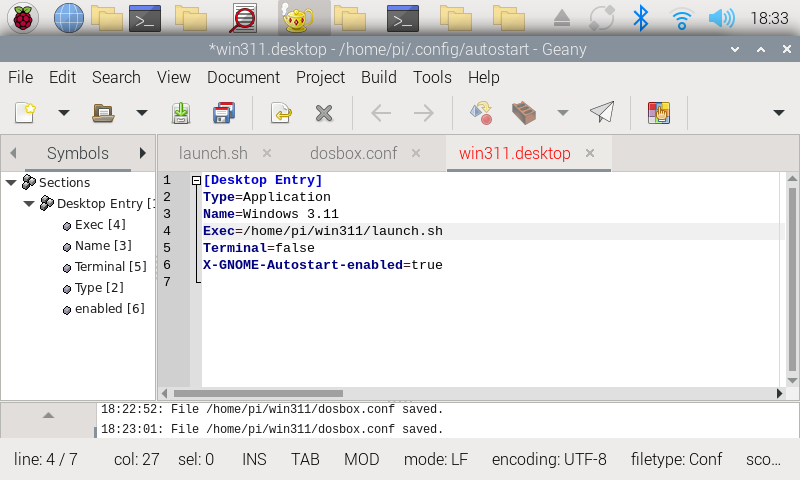Open the Build actions dropdown arrow
This screenshot has width=800, height=480.
click(562, 113)
